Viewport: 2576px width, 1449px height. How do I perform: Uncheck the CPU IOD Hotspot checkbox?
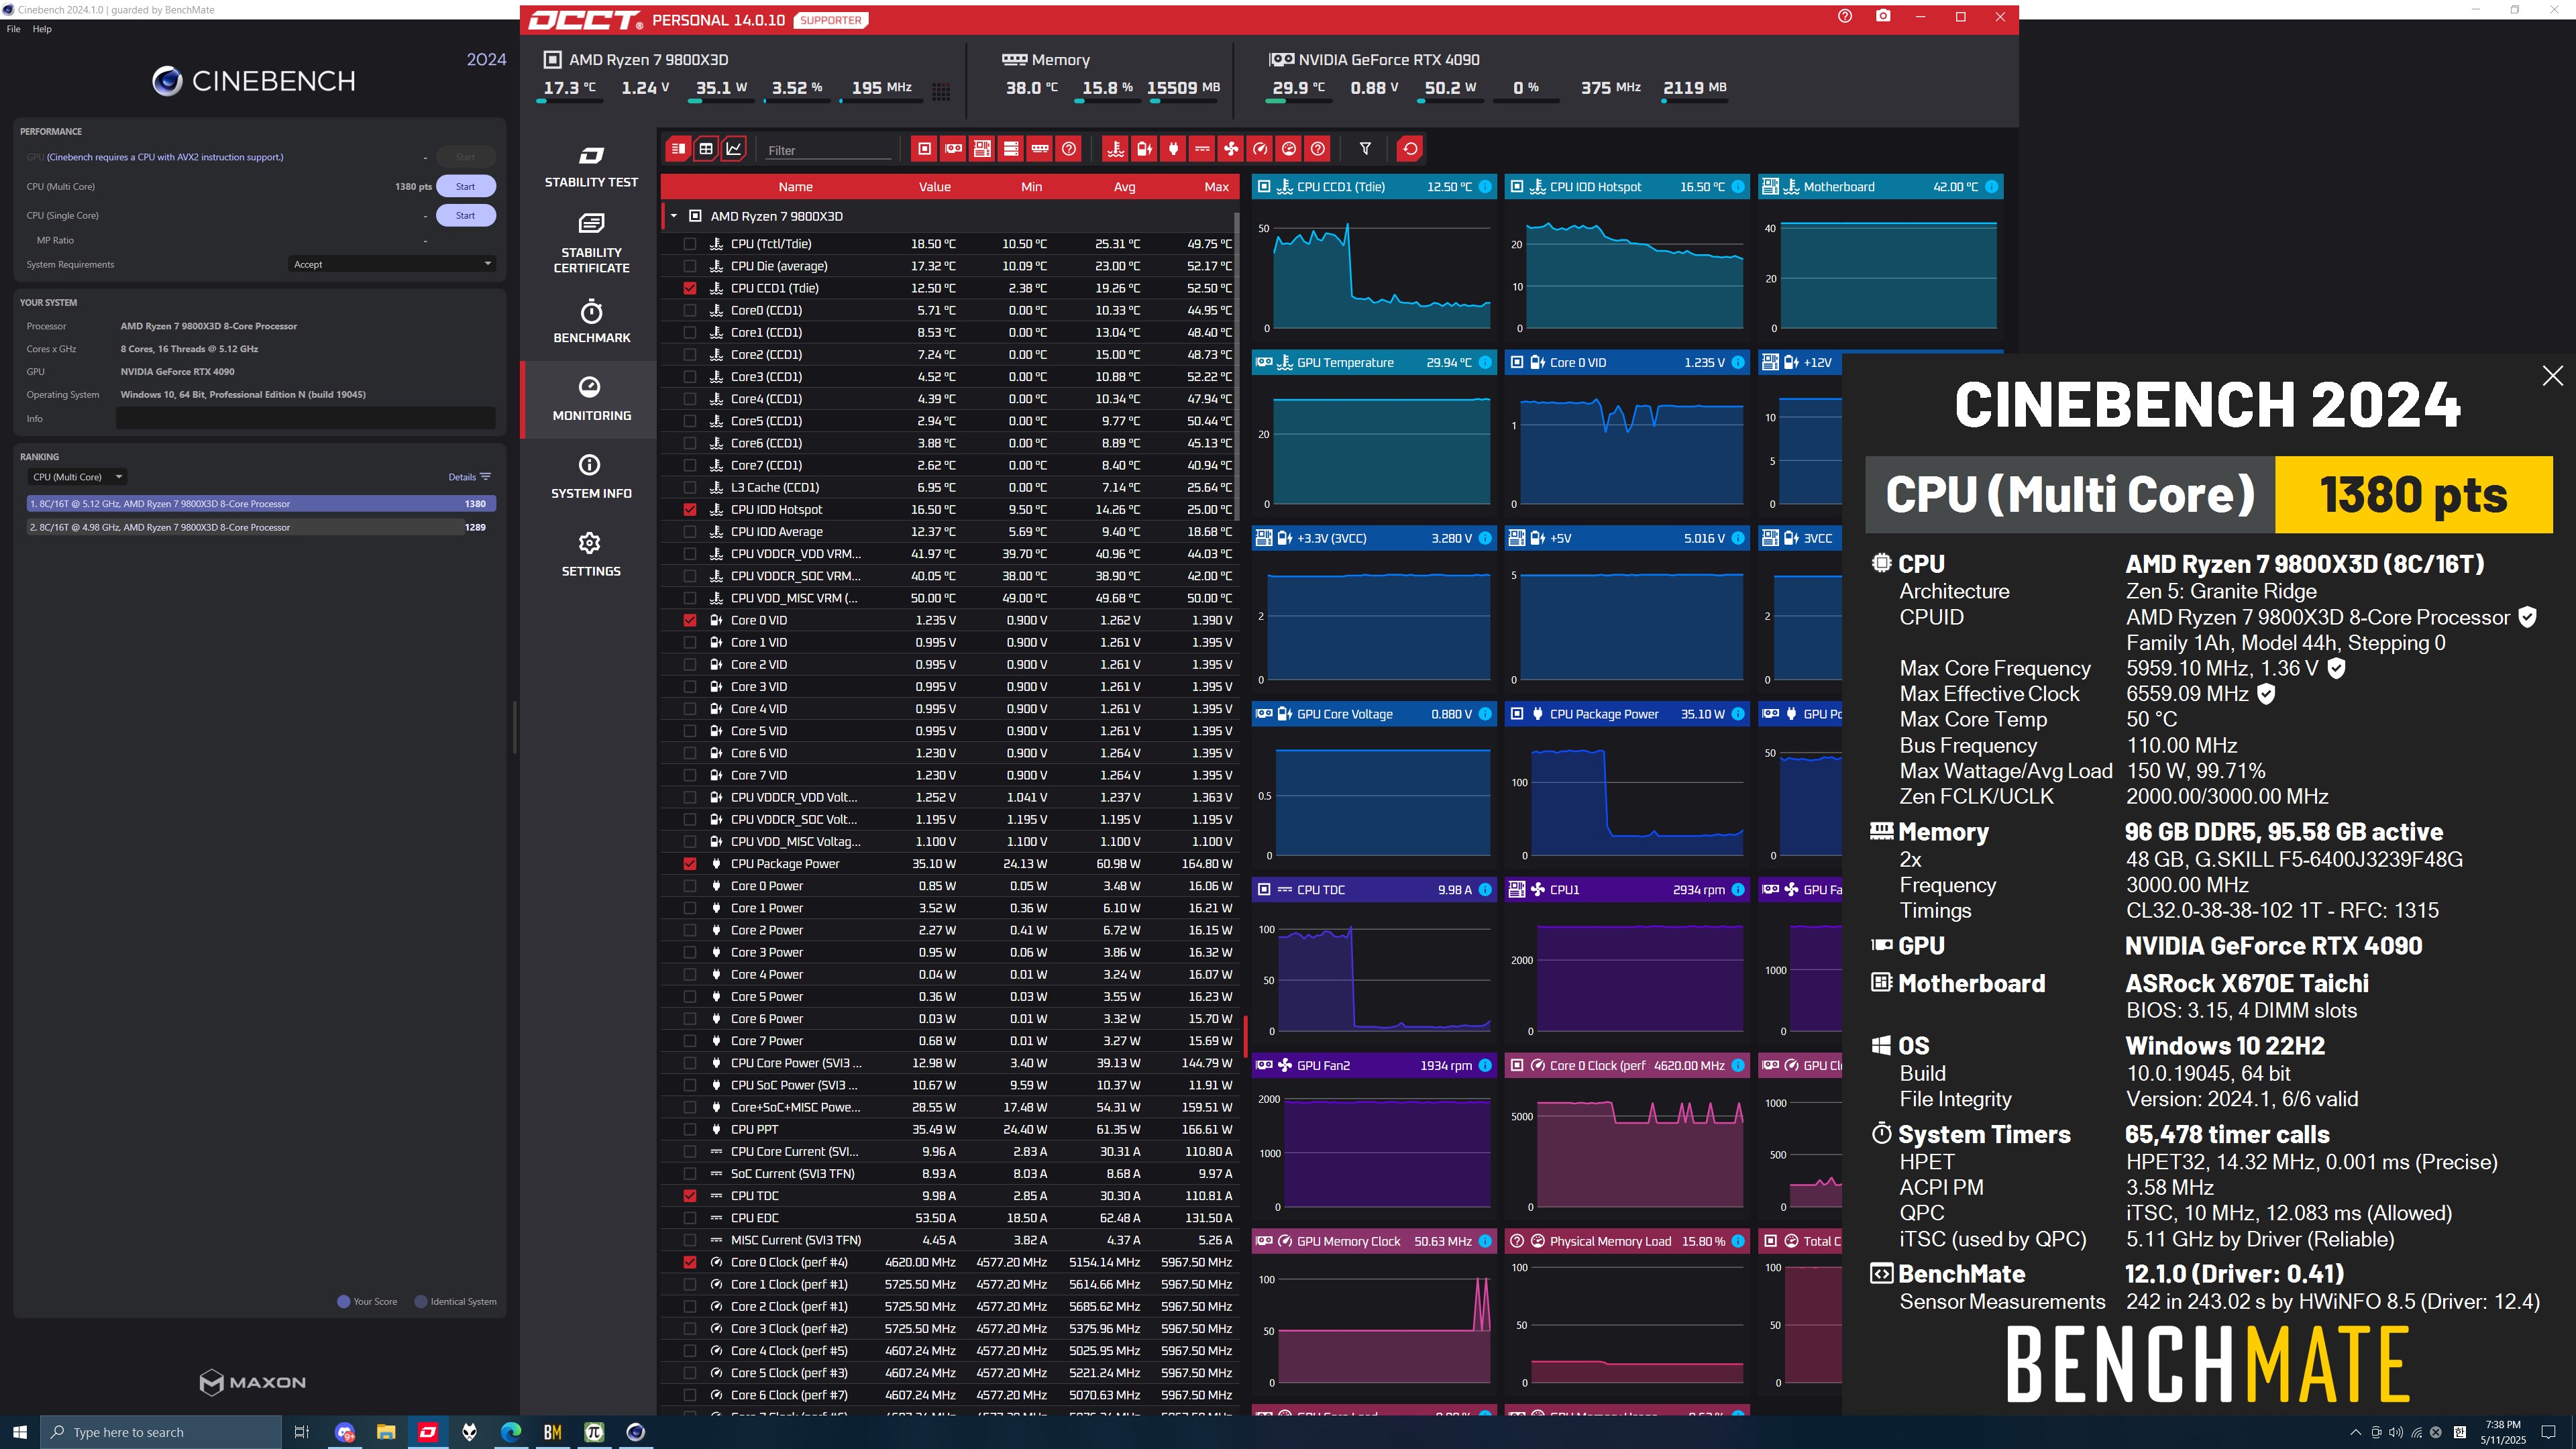pyautogui.click(x=690, y=510)
